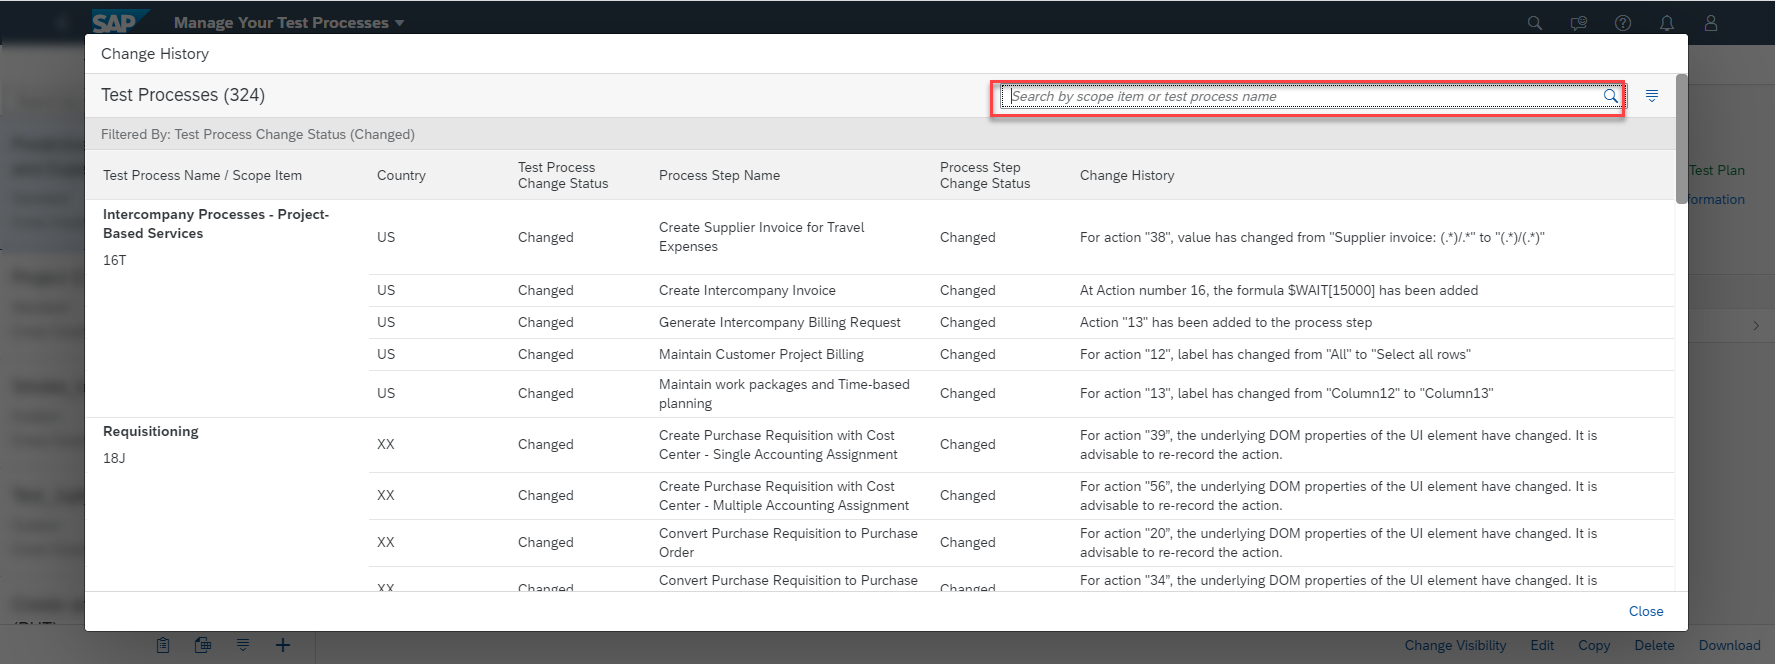The height and width of the screenshot is (664, 1775).
Task: Click the Country column header
Action: pos(401,175)
